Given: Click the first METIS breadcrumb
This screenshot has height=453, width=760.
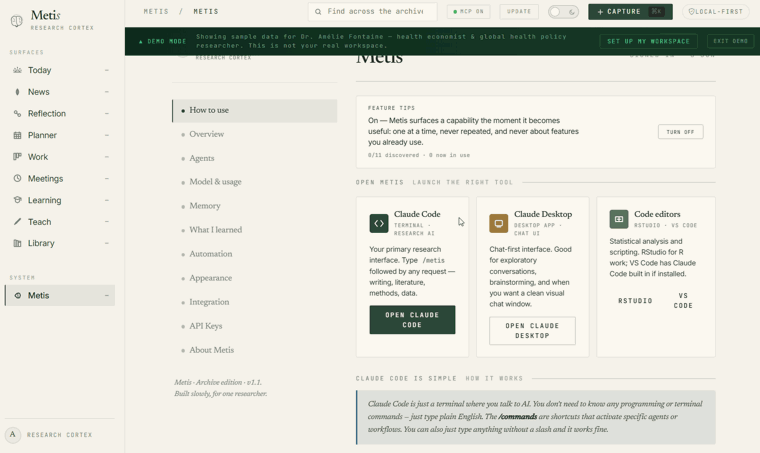Looking at the screenshot, I should [156, 12].
